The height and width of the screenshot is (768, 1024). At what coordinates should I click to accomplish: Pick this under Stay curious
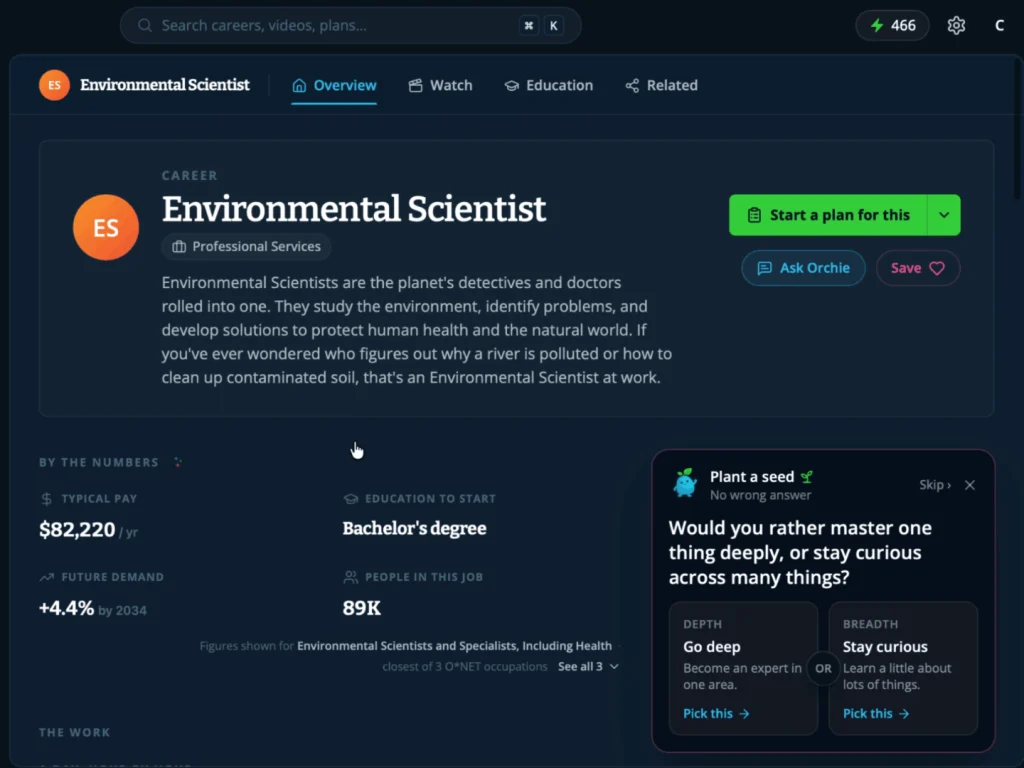(876, 714)
